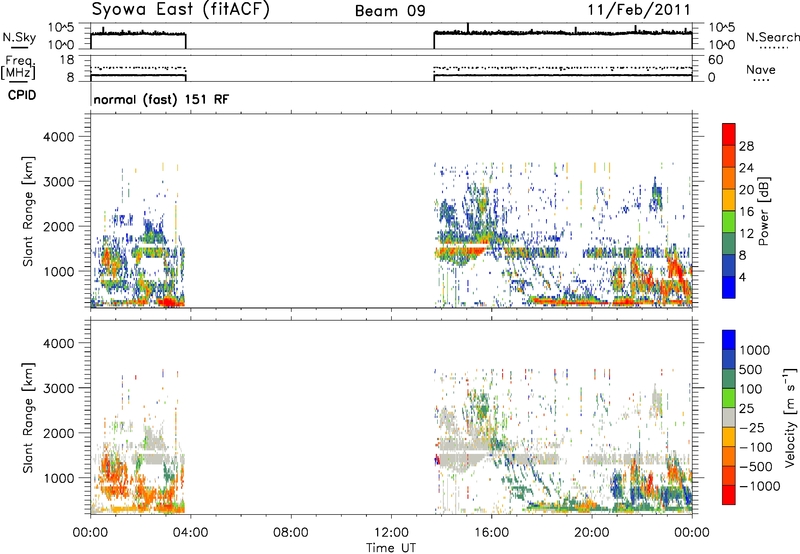Click the "Velocity [m s-1]" colorbar title
The image size is (800, 554).
(x=790, y=417)
